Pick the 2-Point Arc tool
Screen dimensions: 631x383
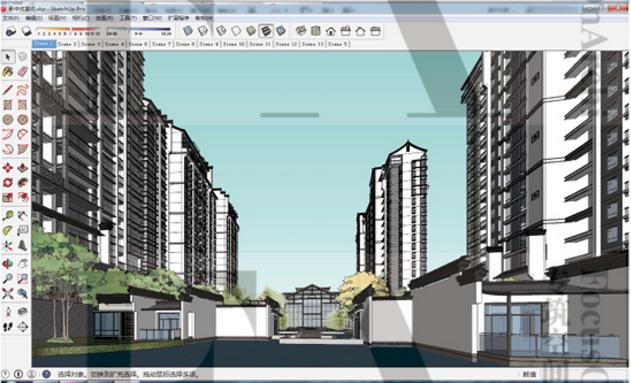pyautogui.click(x=23, y=134)
